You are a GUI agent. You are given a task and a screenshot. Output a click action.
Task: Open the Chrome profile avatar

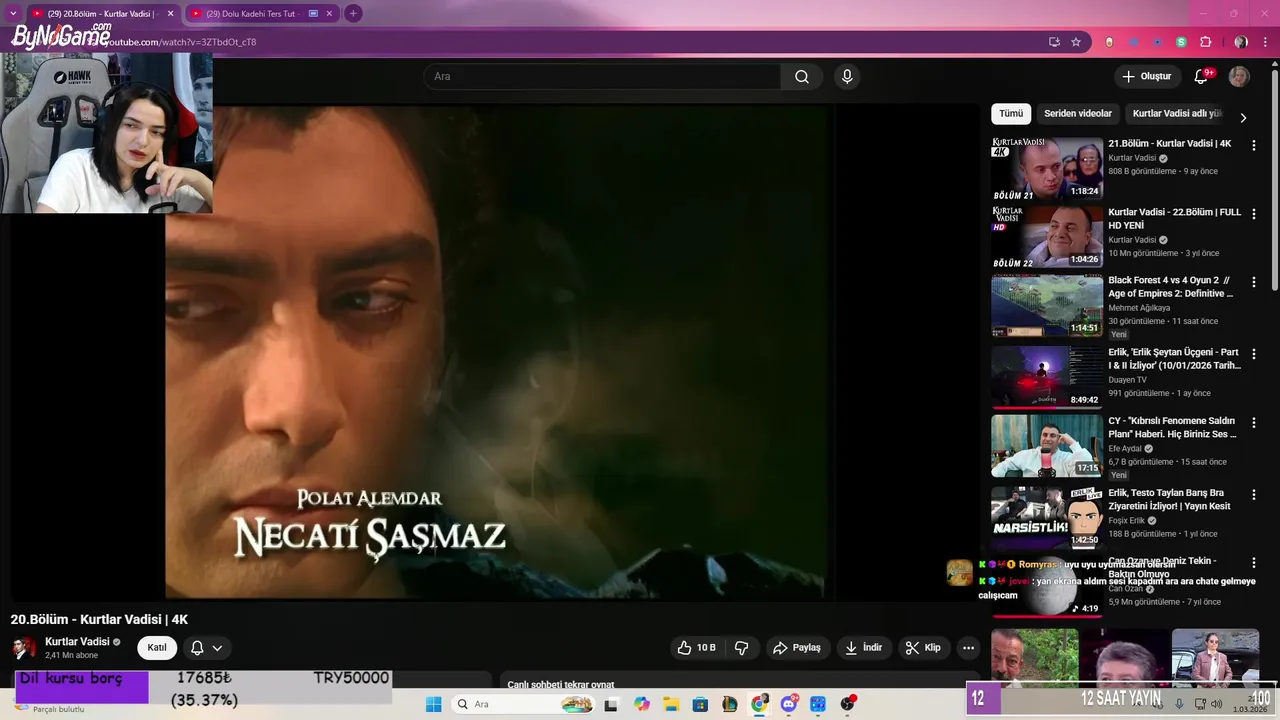click(1241, 42)
